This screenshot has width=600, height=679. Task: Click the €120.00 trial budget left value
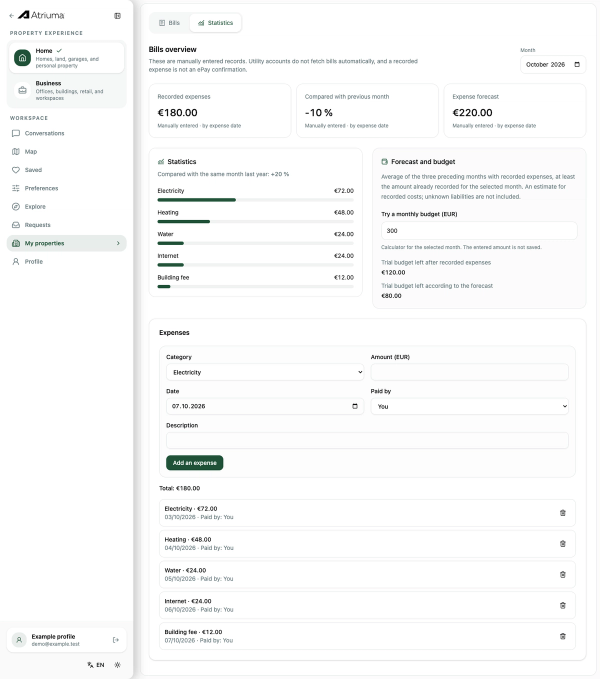click(393, 272)
